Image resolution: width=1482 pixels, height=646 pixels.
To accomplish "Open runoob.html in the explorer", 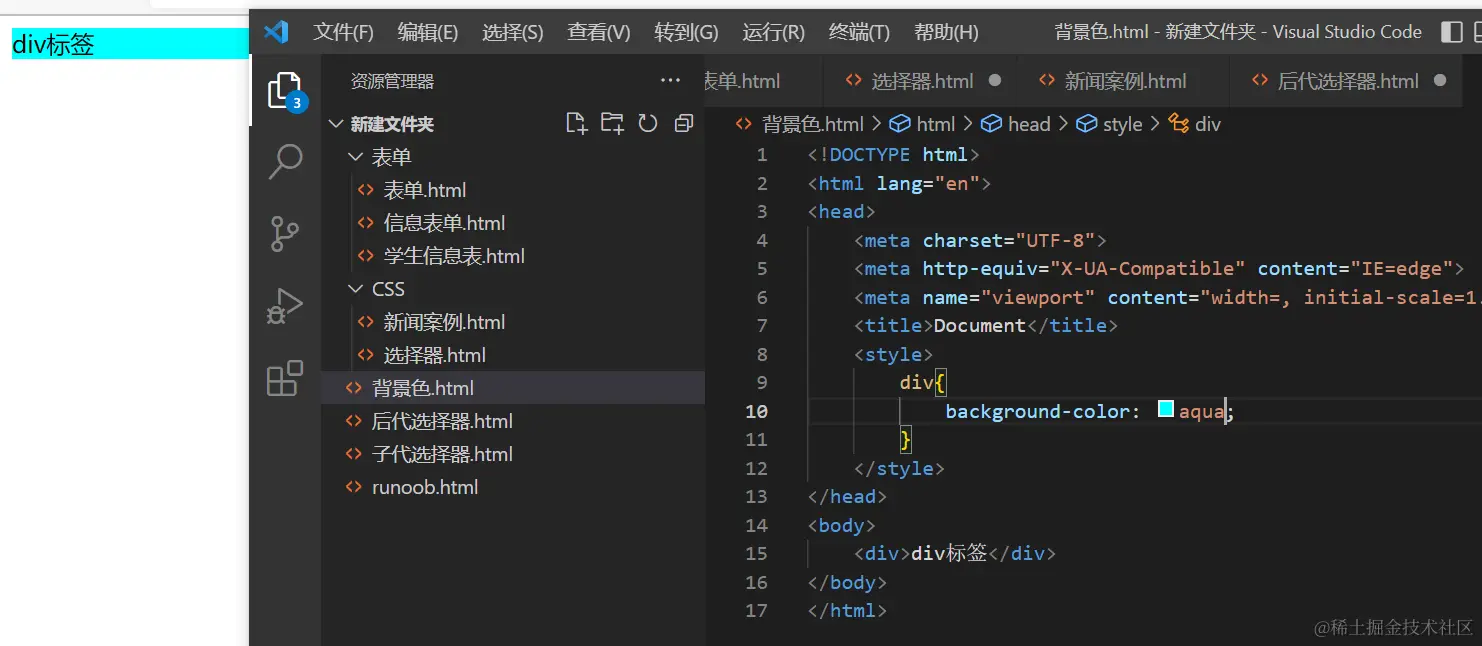I will [x=424, y=487].
